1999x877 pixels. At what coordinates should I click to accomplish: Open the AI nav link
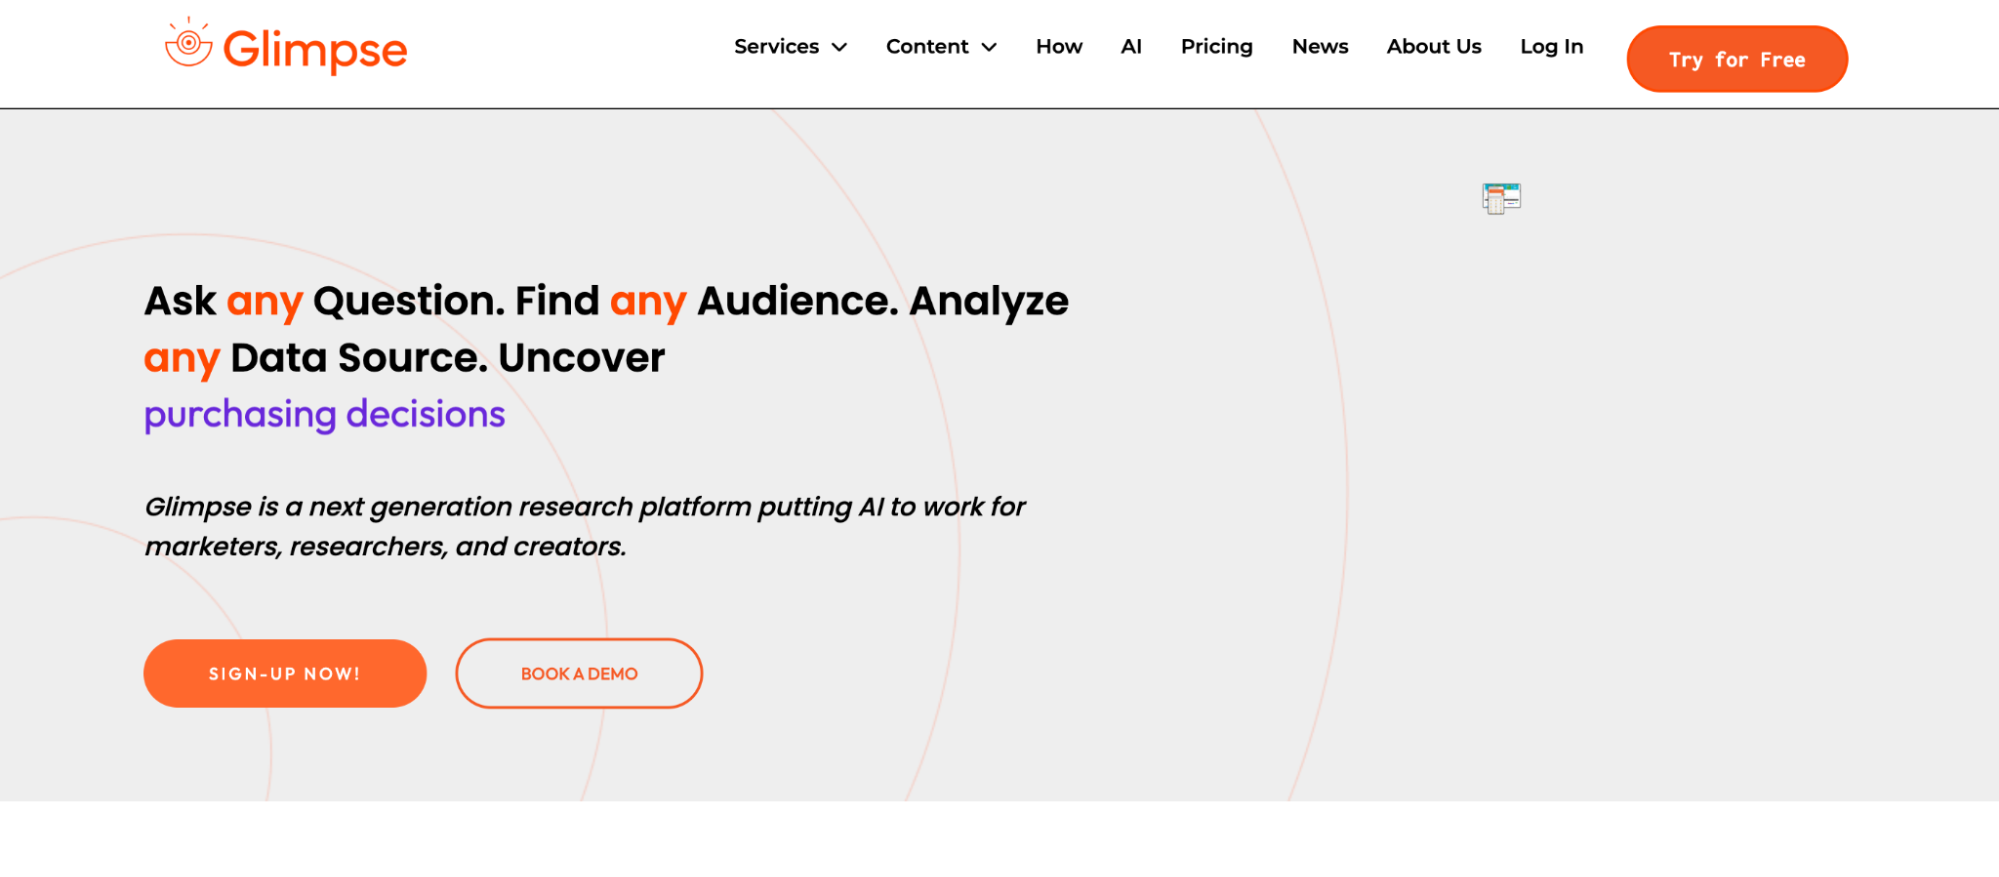coord(1131,46)
